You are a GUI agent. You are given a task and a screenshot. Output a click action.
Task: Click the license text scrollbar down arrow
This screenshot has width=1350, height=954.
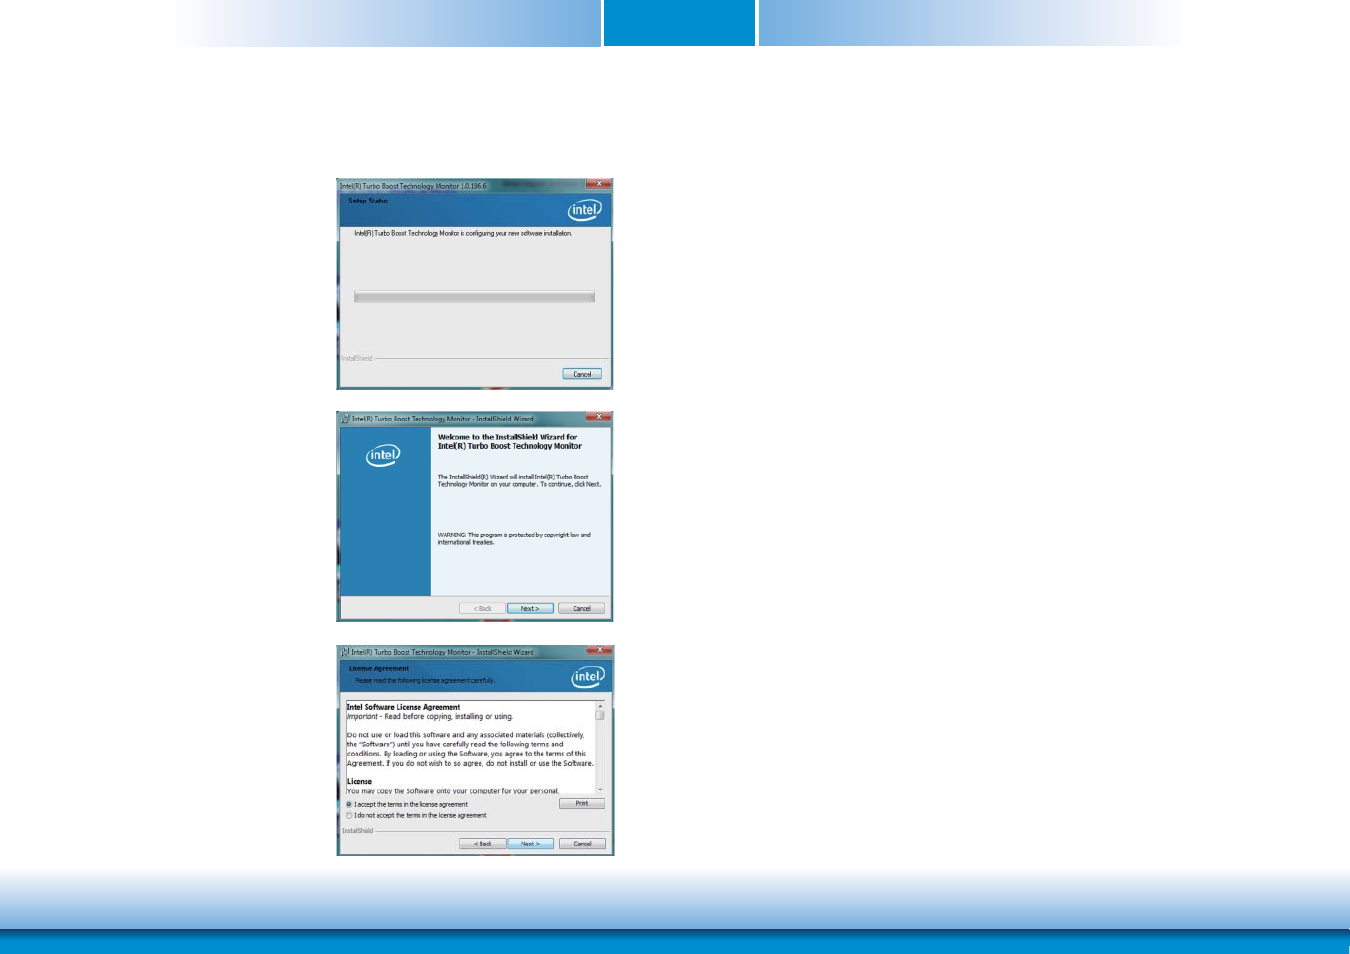pyautogui.click(x=600, y=790)
